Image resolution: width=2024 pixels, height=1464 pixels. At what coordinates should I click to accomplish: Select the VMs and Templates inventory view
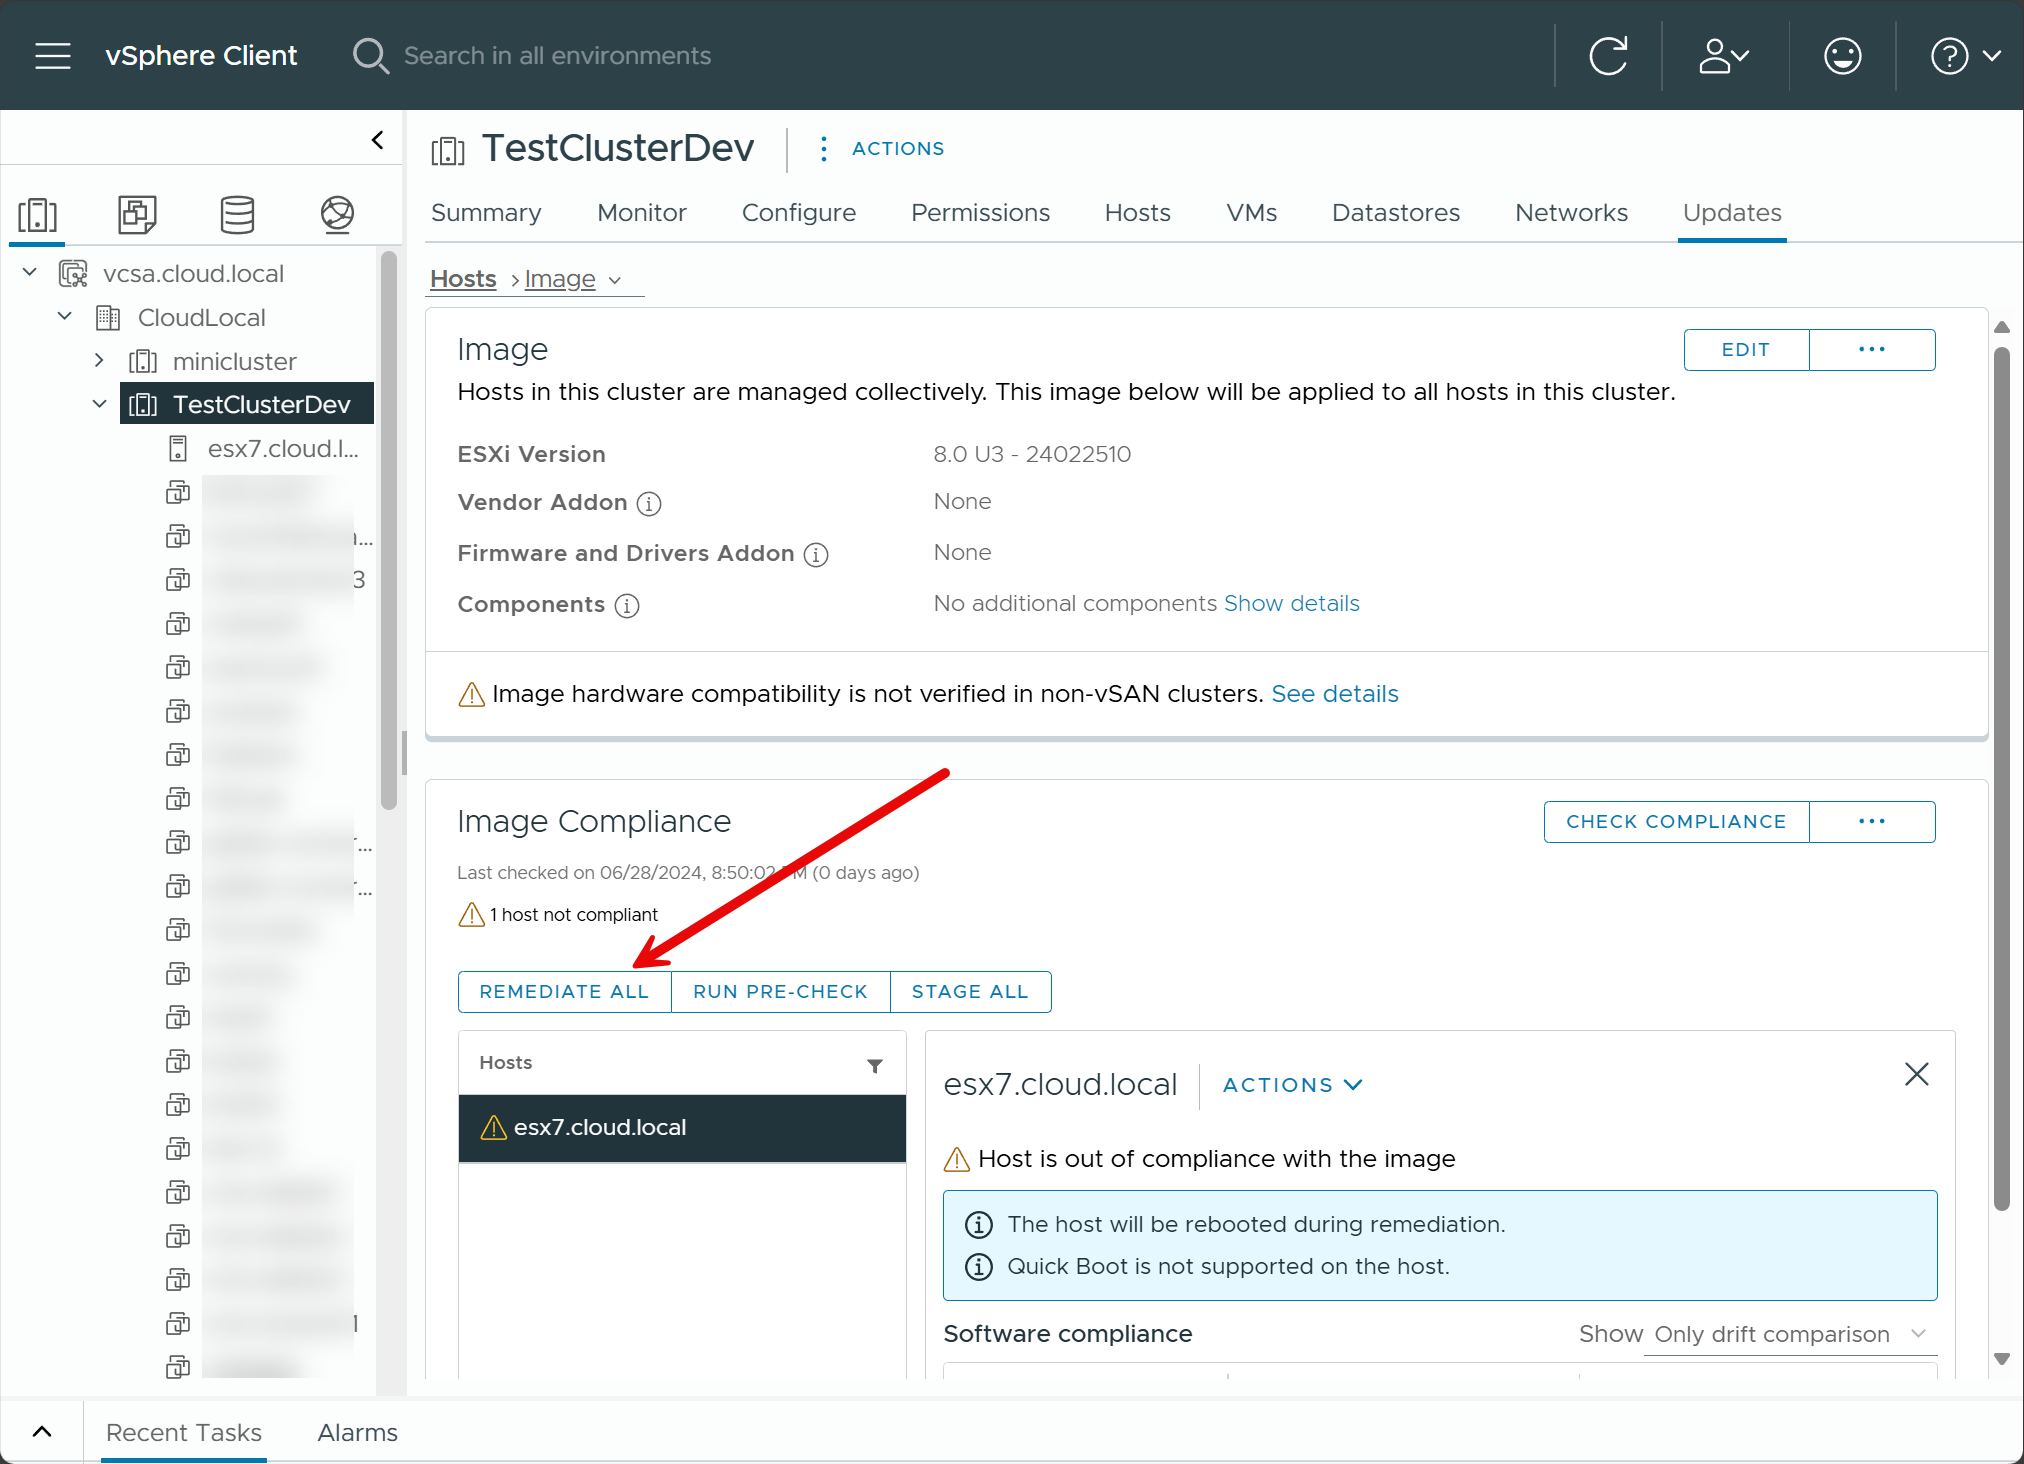pos(137,214)
